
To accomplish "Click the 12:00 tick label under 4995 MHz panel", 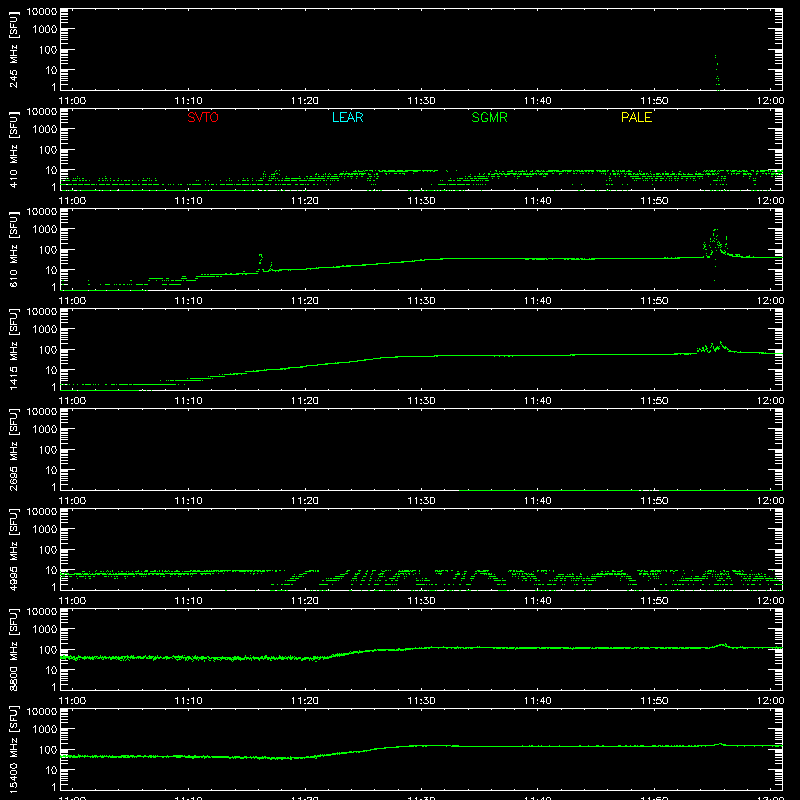I will 770,601.
